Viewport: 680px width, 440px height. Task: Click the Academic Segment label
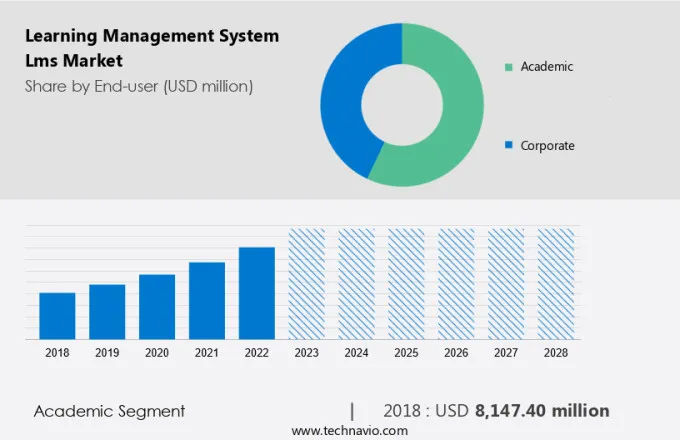(x=109, y=411)
